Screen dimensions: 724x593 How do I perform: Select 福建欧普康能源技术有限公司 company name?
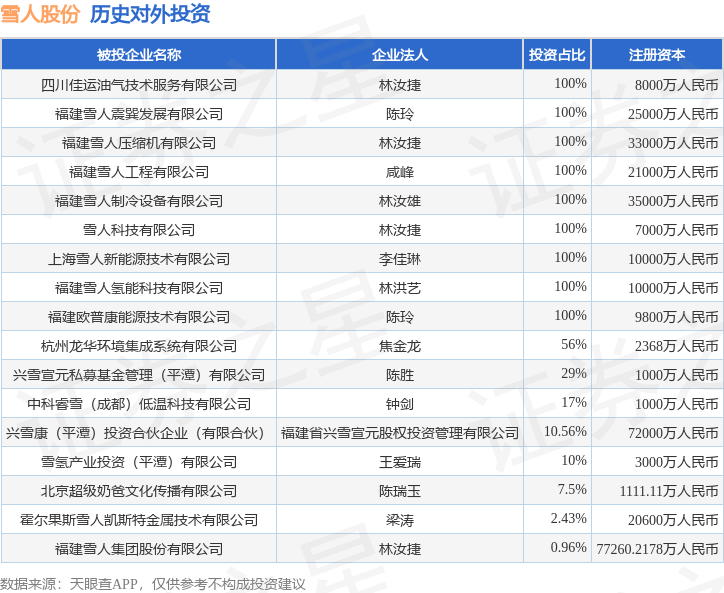coord(139,317)
